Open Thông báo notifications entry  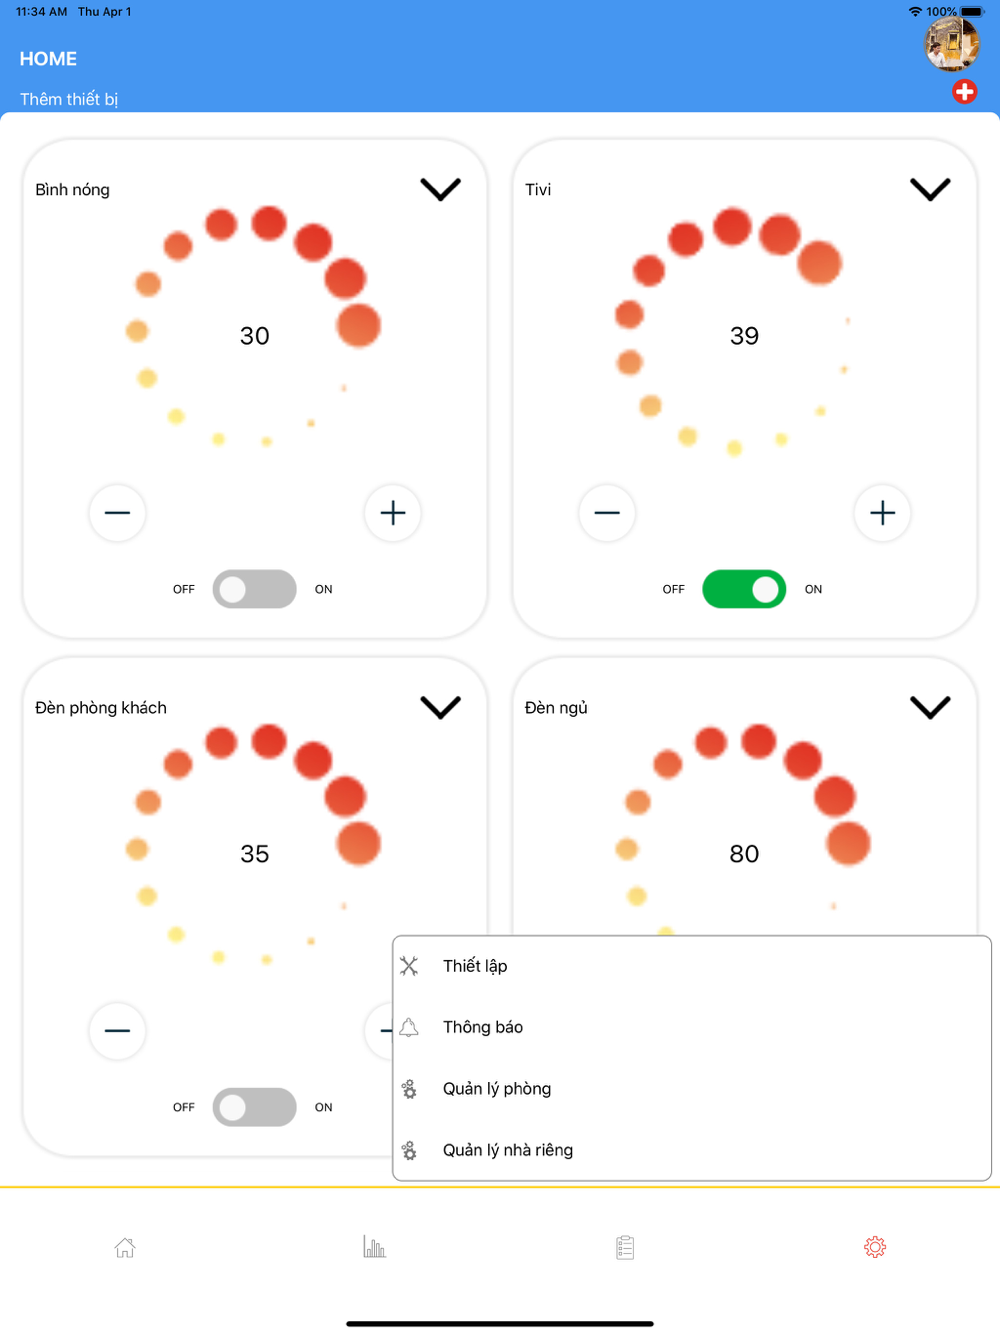tap(483, 1027)
